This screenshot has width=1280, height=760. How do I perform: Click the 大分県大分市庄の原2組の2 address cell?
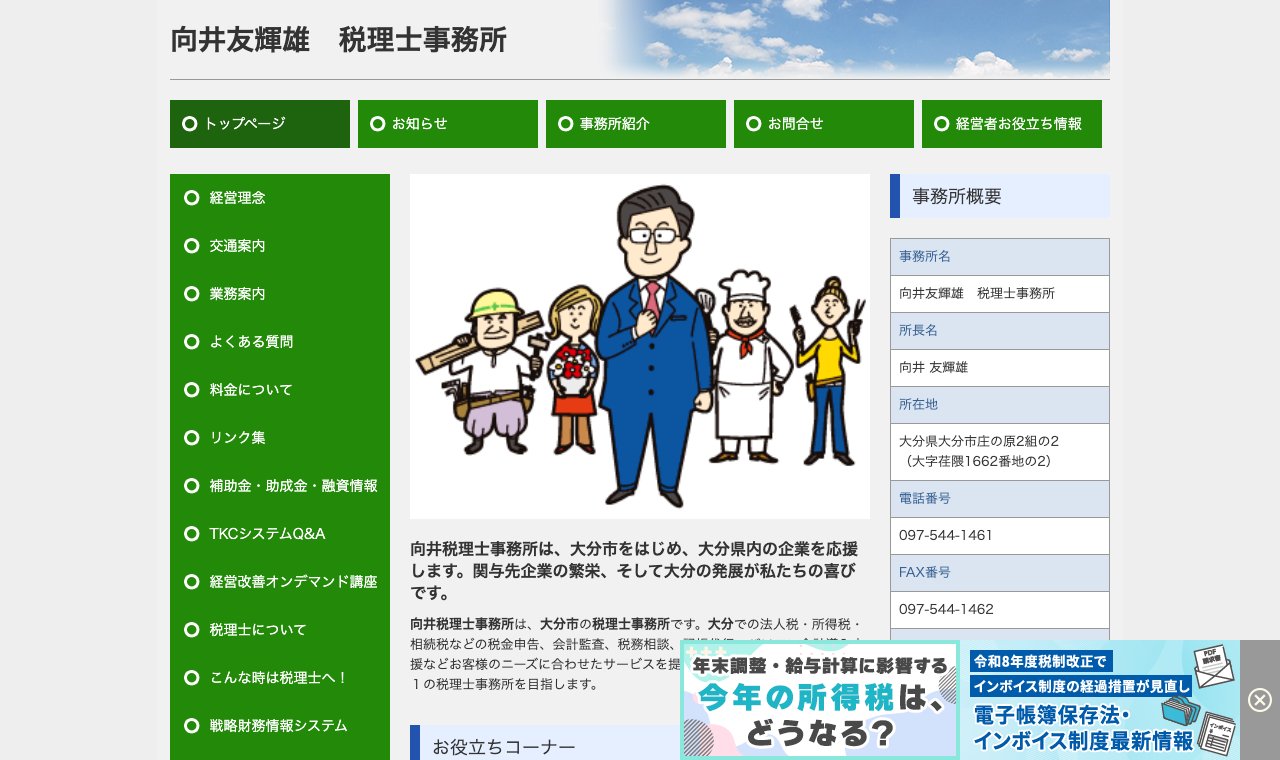pyautogui.click(x=1000, y=452)
